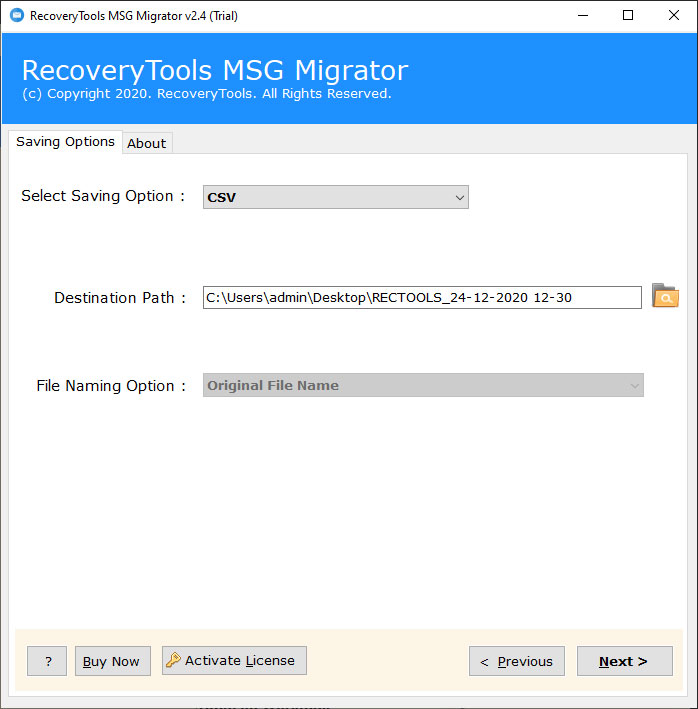Click the 'Destination Path :' label
This screenshot has width=698, height=709.
pos(120,298)
